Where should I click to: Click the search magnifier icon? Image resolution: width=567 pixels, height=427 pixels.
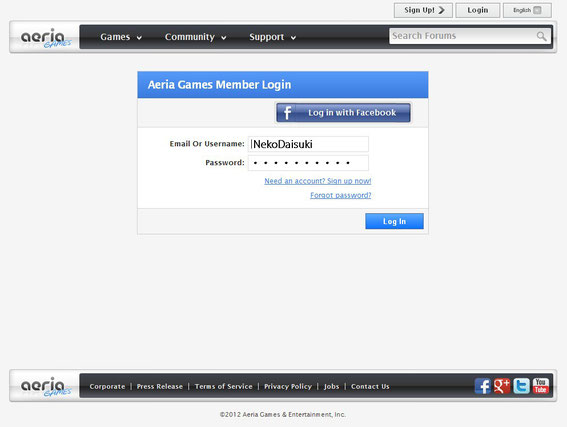[541, 36]
